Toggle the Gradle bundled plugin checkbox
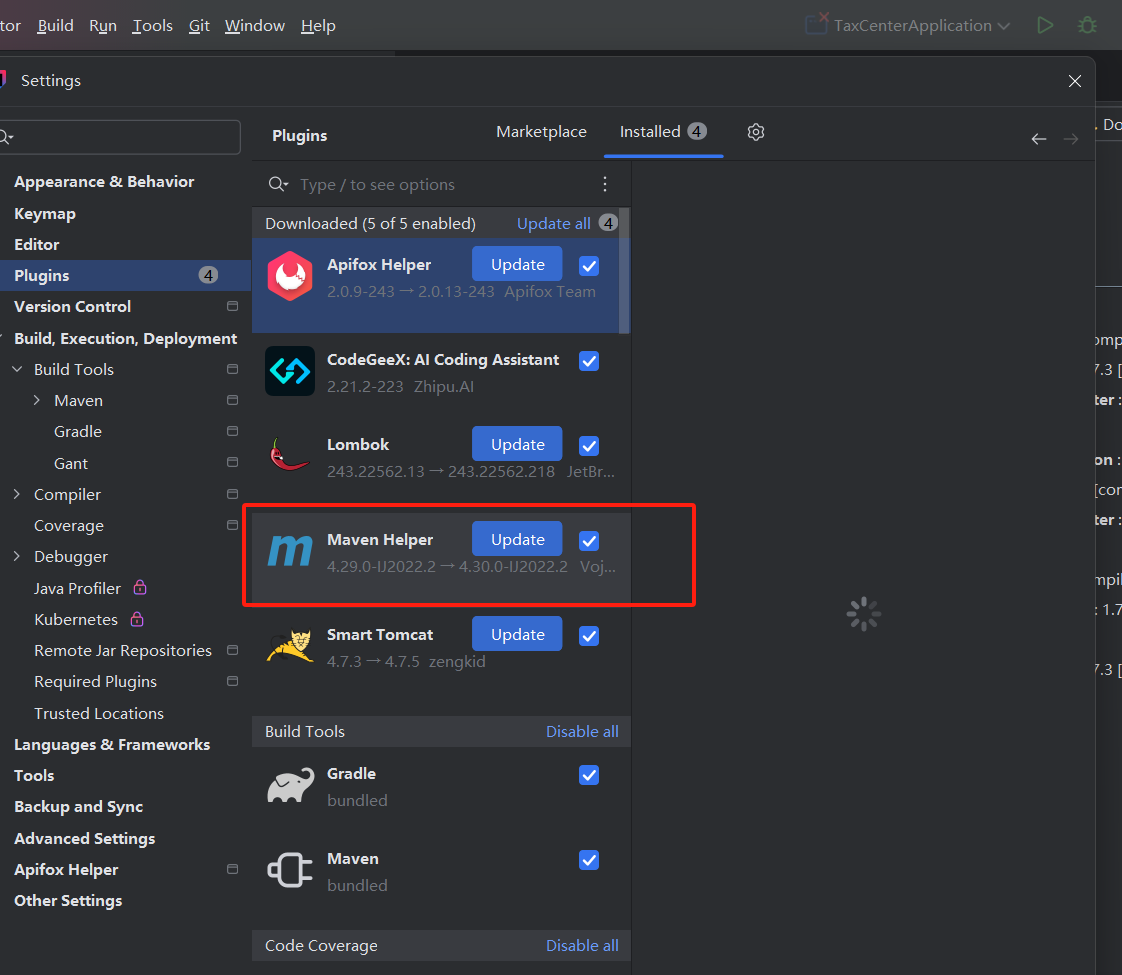Image resolution: width=1122 pixels, height=975 pixels. (589, 775)
